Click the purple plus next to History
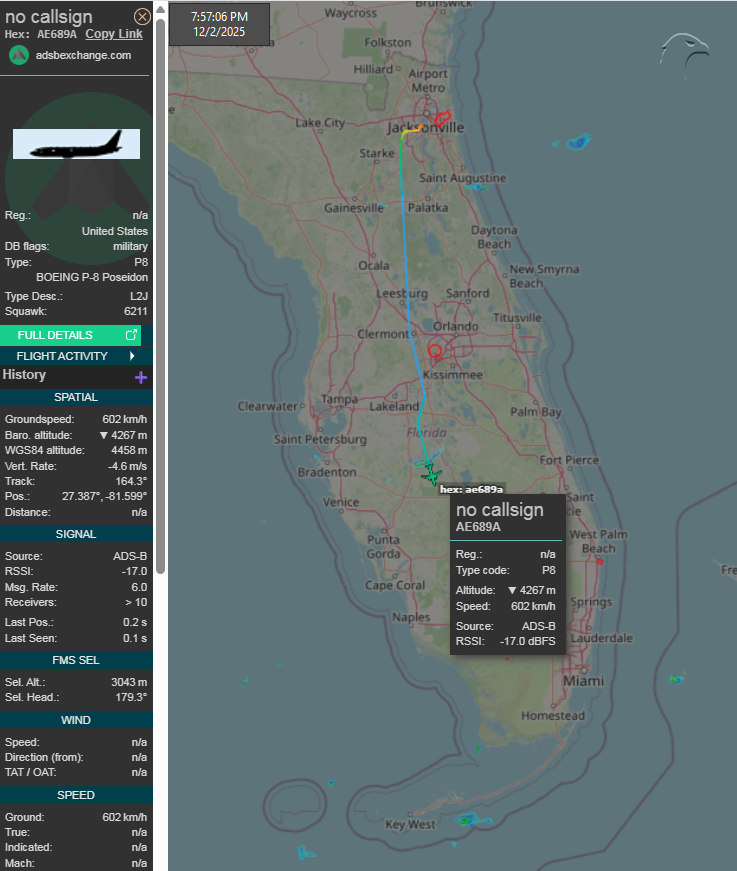 point(141,378)
